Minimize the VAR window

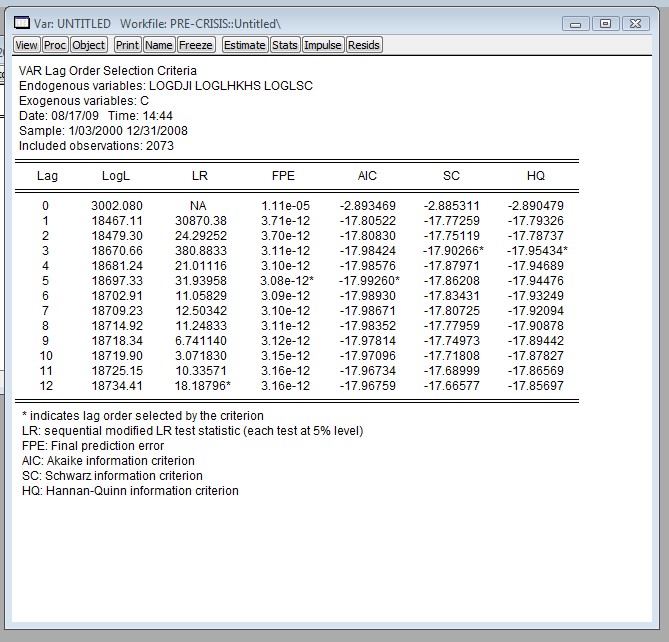[576, 23]
